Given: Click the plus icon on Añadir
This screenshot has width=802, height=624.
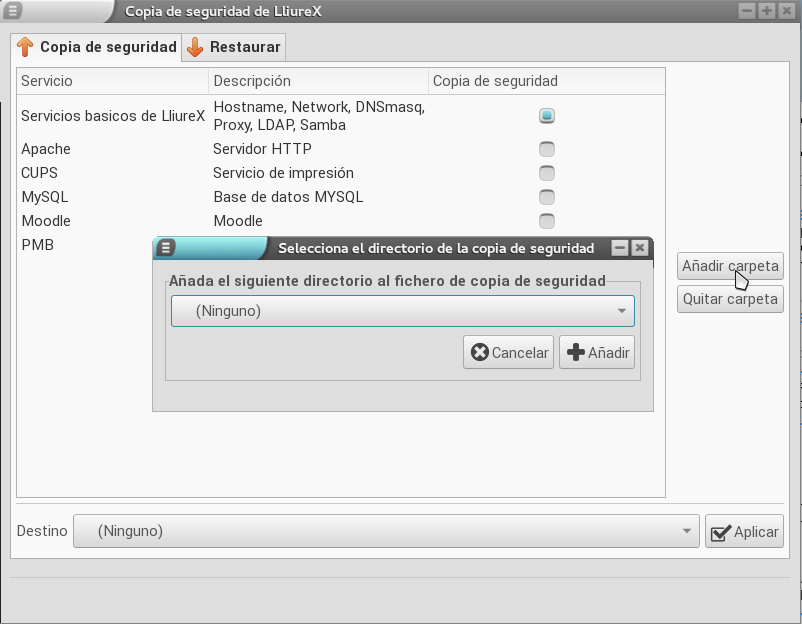Looking at the screenshot, I should coord(576,352).
